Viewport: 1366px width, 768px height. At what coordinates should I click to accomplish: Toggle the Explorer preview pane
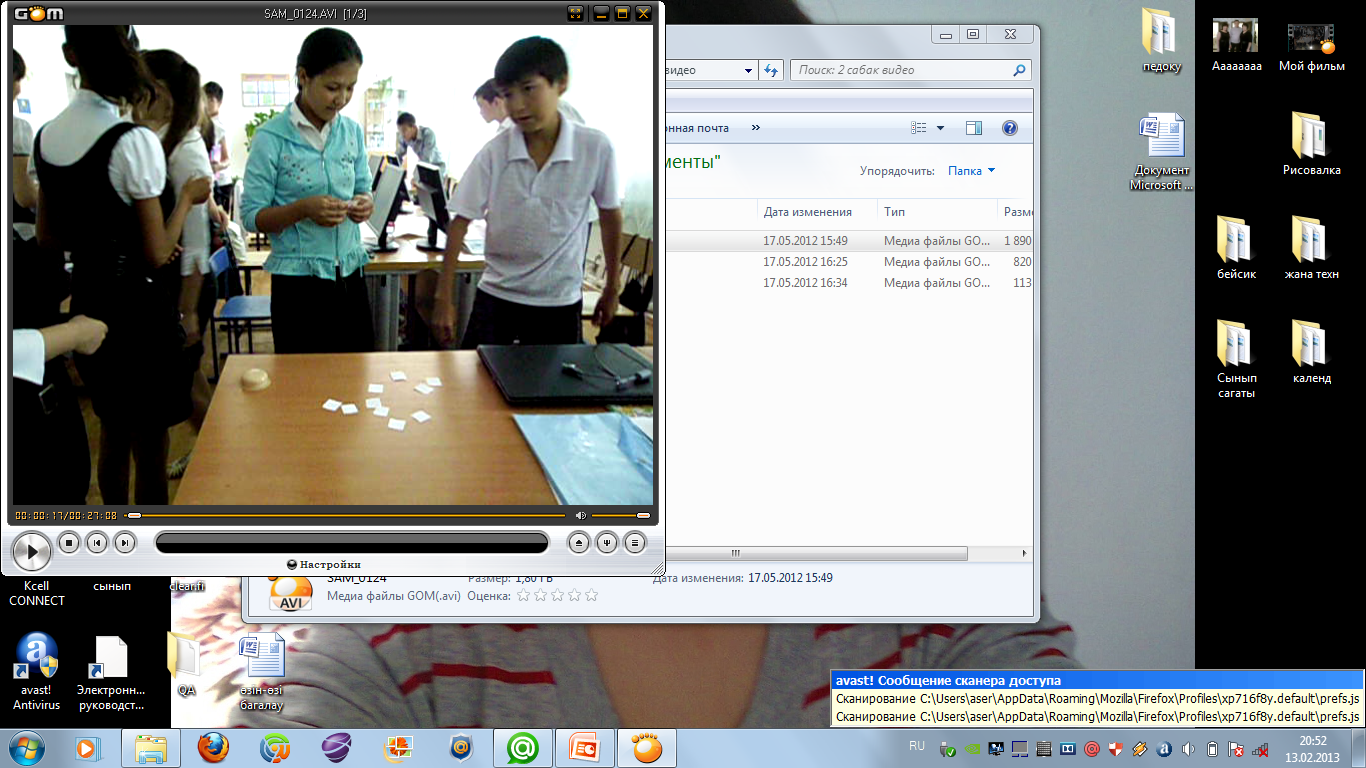pyautogui.click(x=974, y=128)
